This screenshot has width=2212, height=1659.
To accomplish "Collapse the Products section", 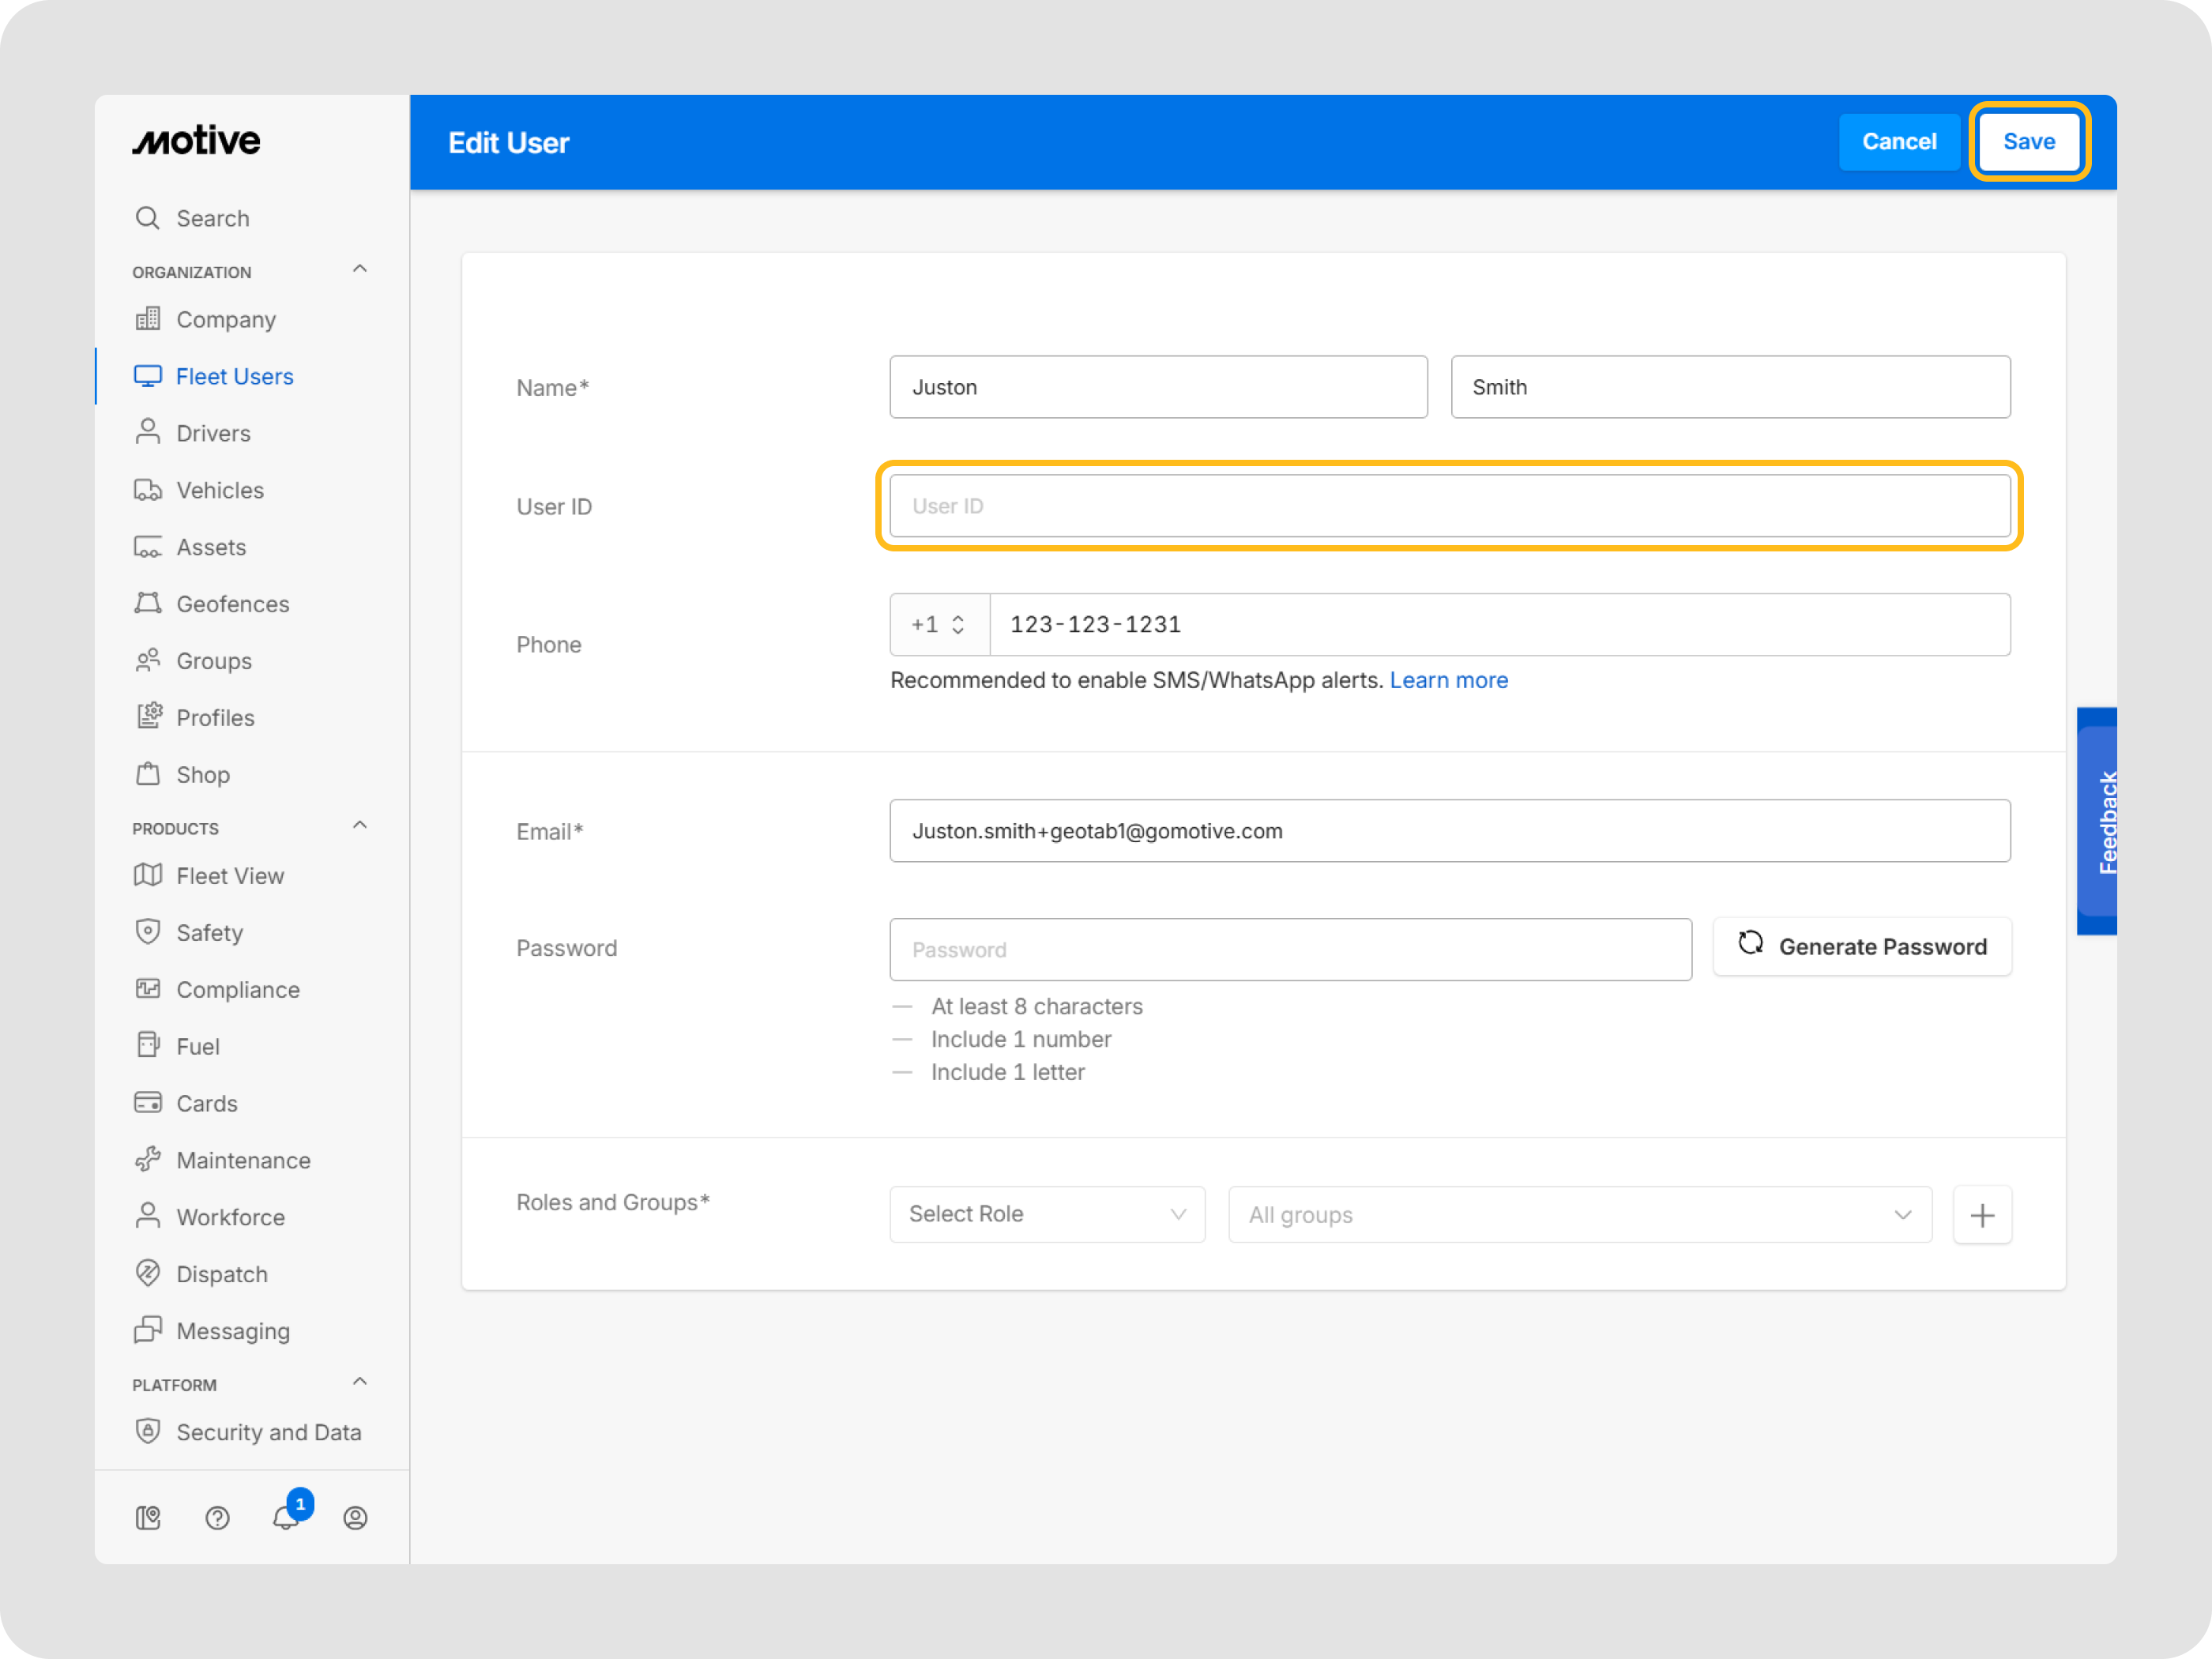I will pos(360,825).
